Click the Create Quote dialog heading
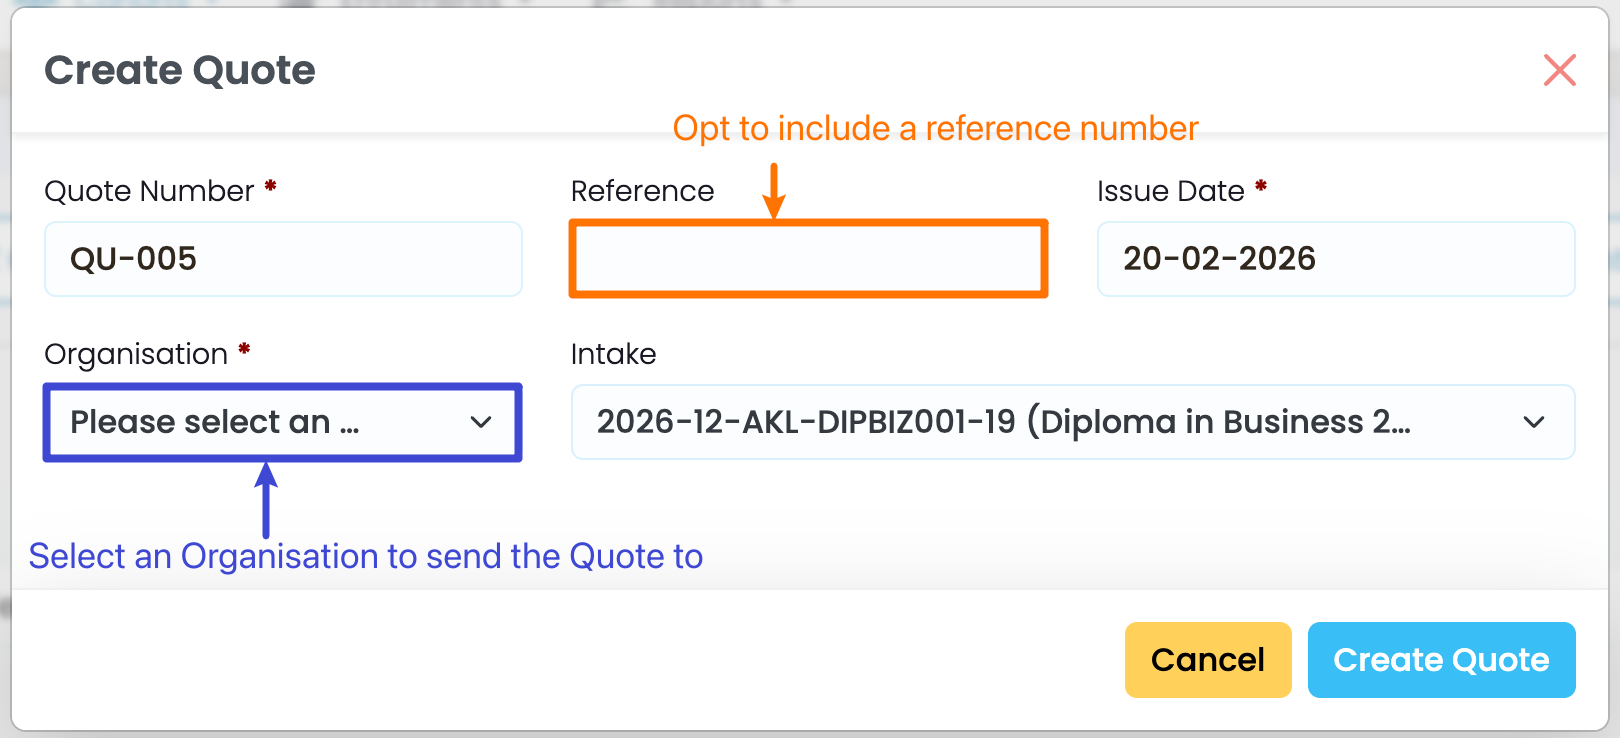Screen dimensions: 1620x738 pyautogui.click(x=180, y=70)
